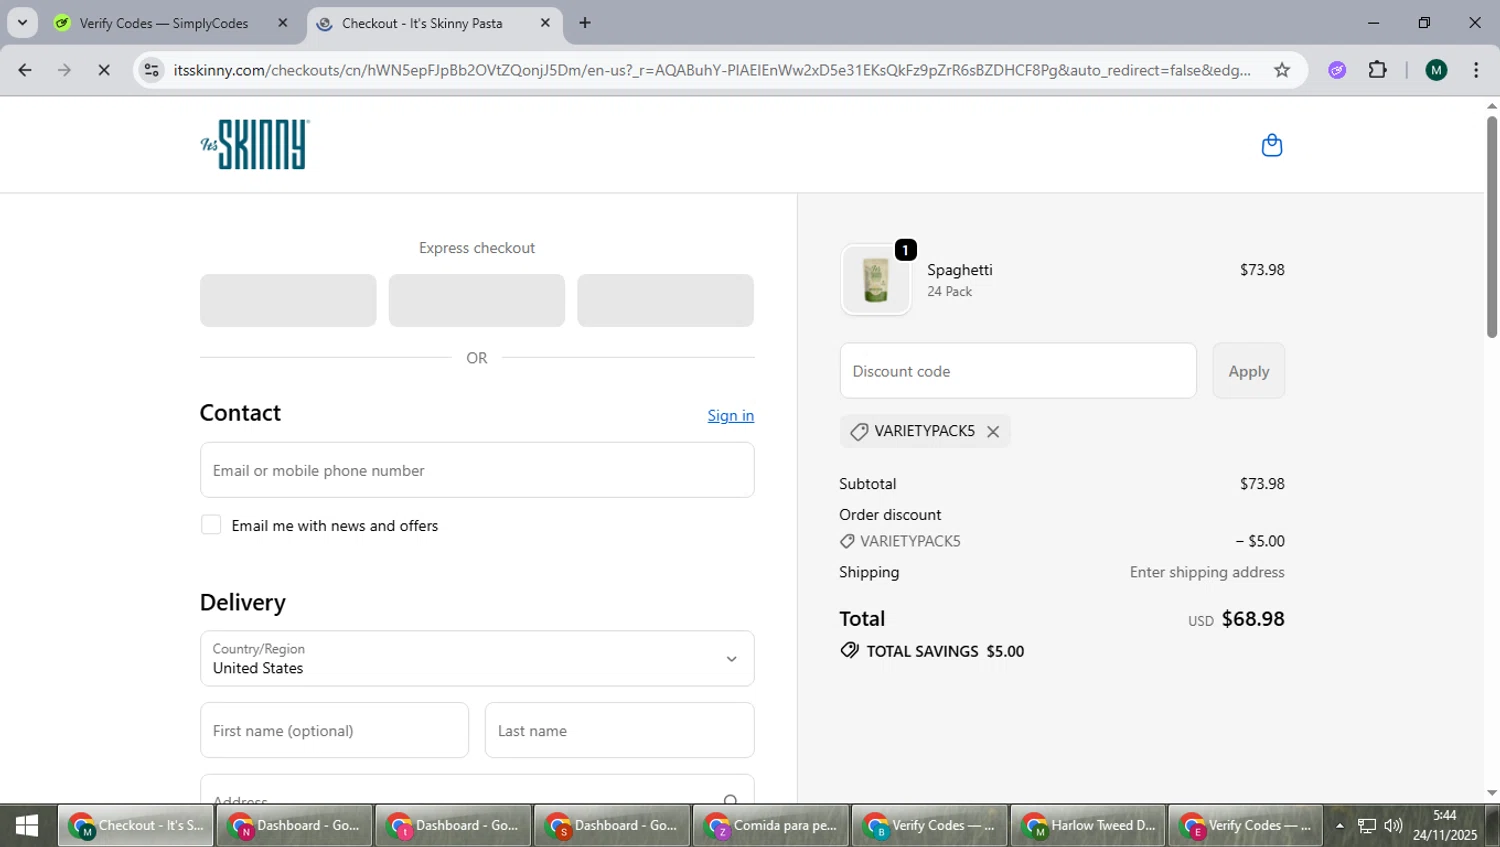Click the third express checkout button
The image size is (1500, 847).
666,300
